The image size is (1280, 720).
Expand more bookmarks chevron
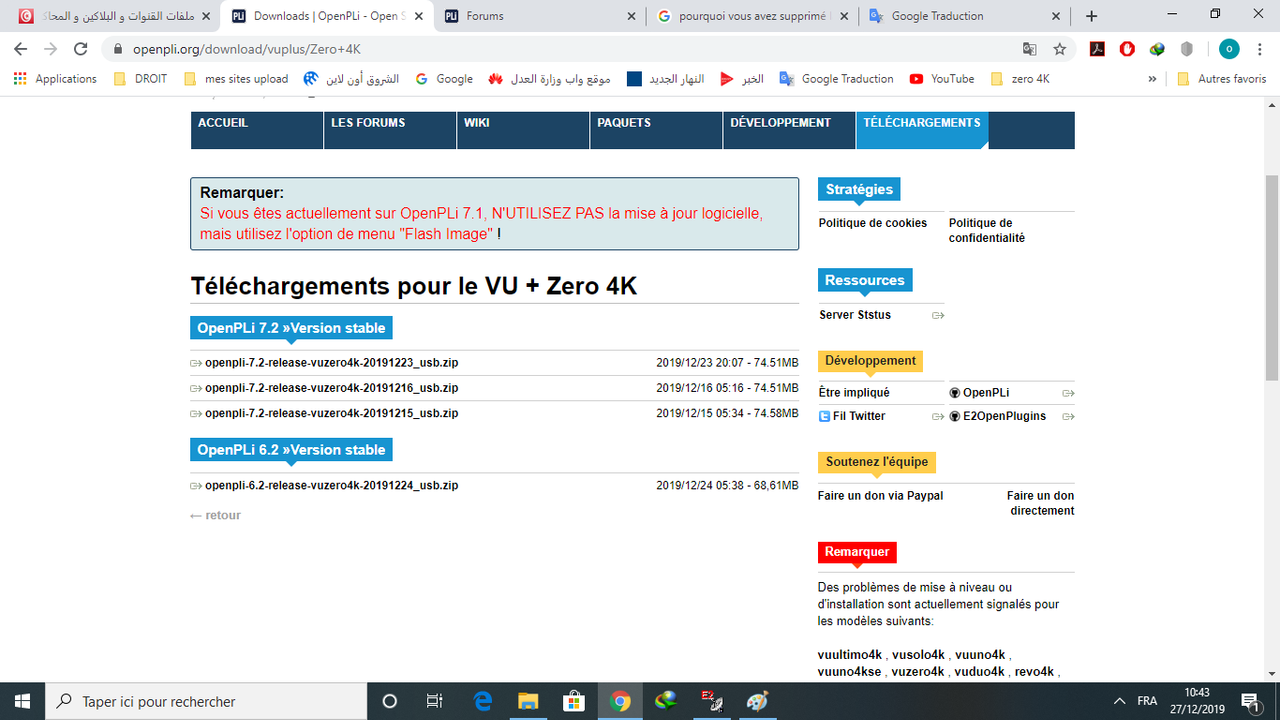[1153, 79]
